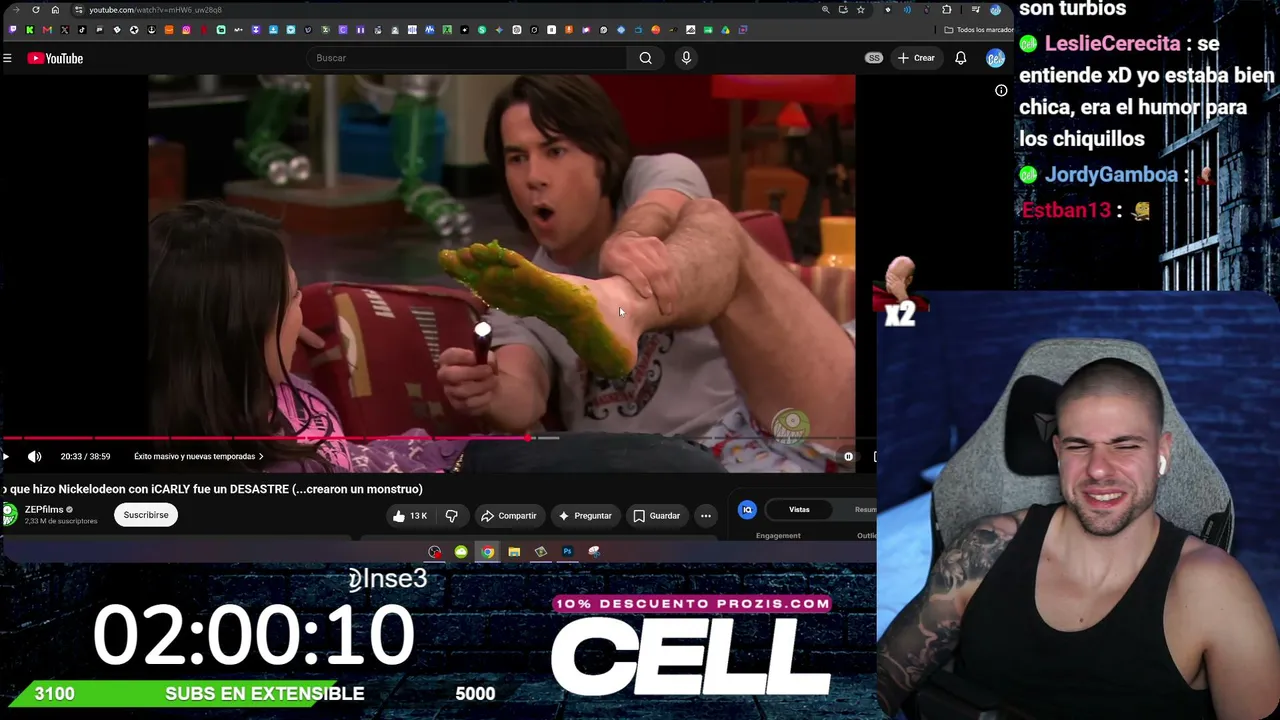Image resolution: width=1280 pixels, height=720 pixels.
Task: Click the YouTube search magnifier button
Action: point(646,58)
